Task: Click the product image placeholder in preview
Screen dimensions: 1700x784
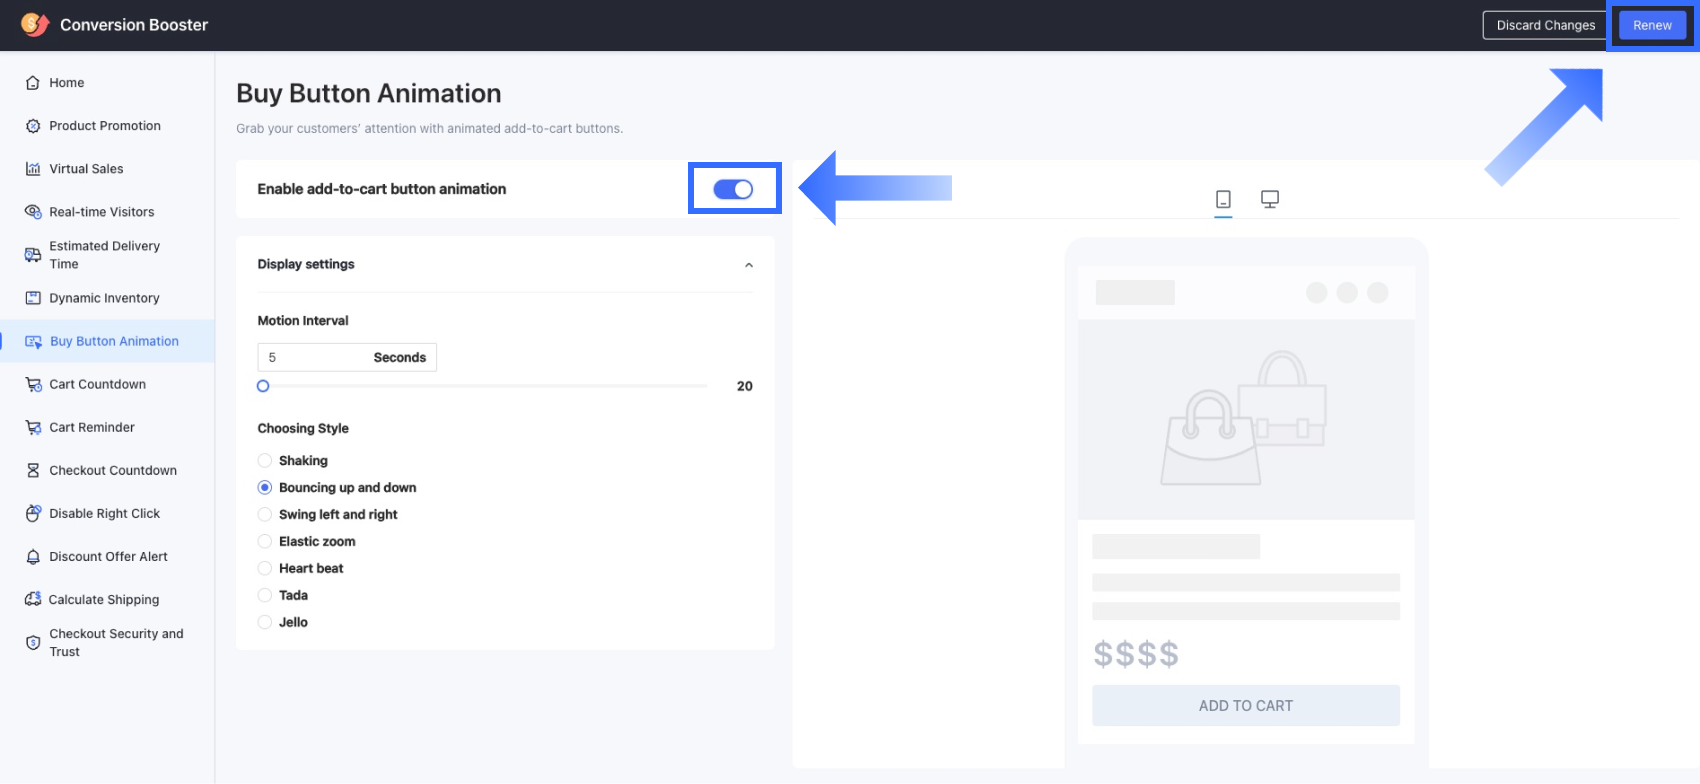Action: pyautogui.click(x=1246, y=419)
